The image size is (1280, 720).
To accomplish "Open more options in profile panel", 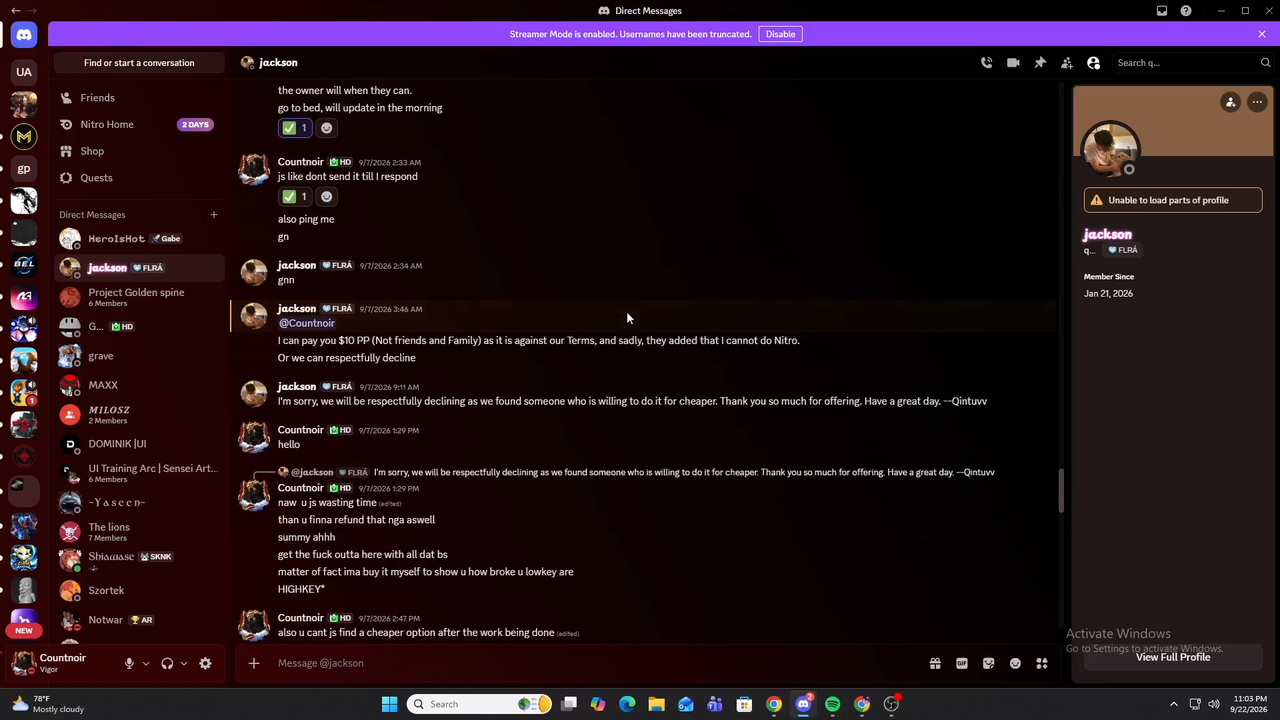I will [x=1257, y=102].
